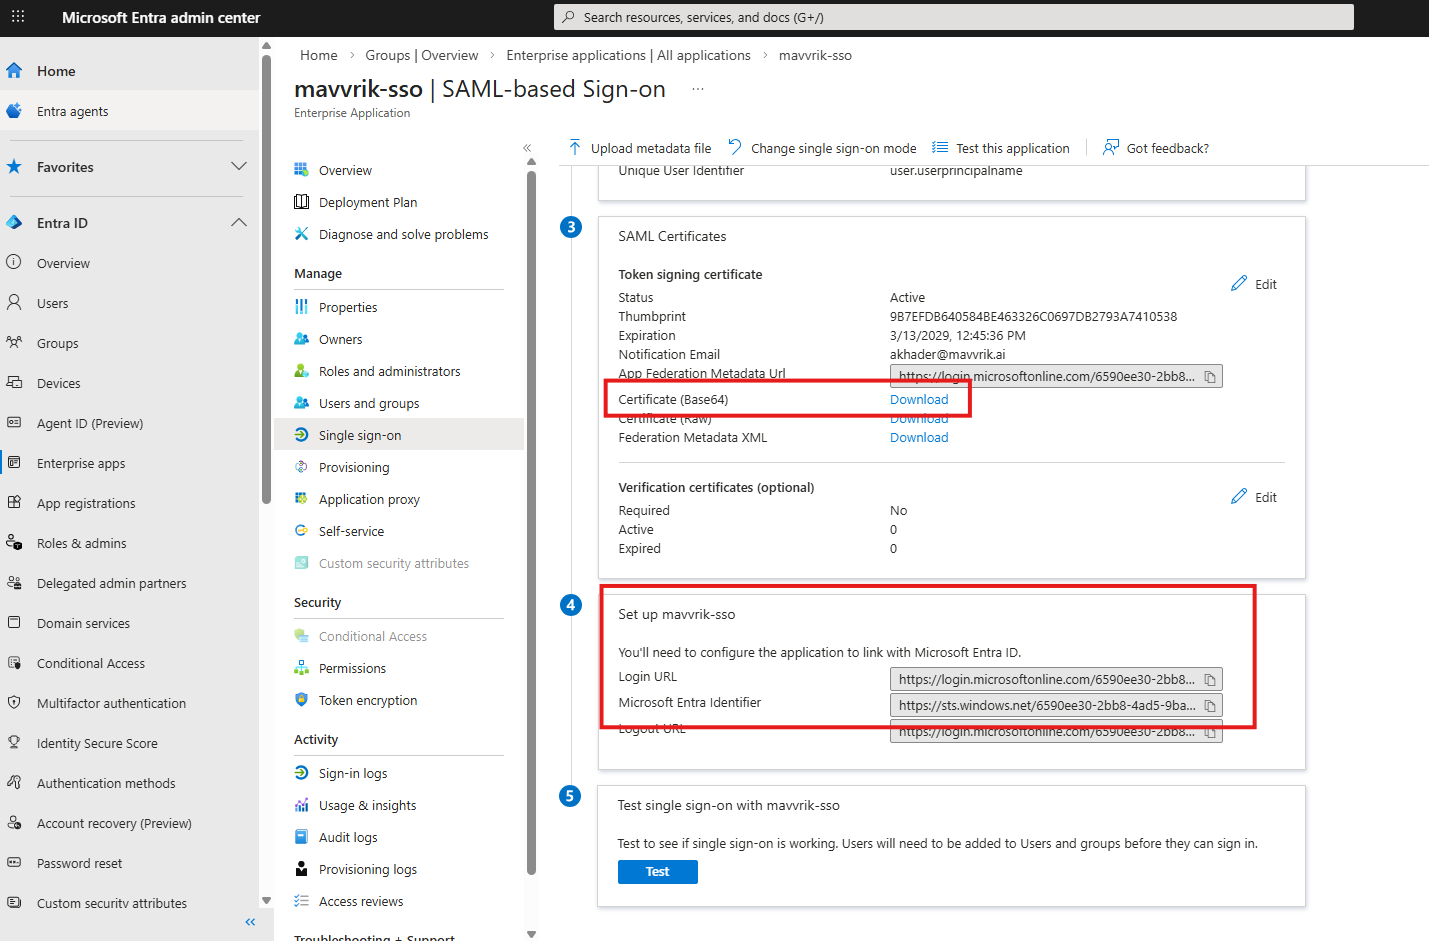Download the Federation Metadata XML
The image size is (1429, 941).
(x=918, y=437)
